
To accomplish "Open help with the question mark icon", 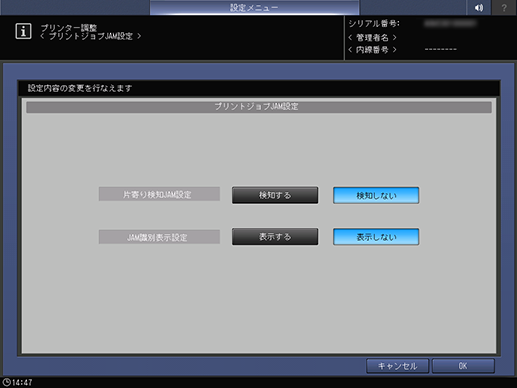I will coord(504,7).
